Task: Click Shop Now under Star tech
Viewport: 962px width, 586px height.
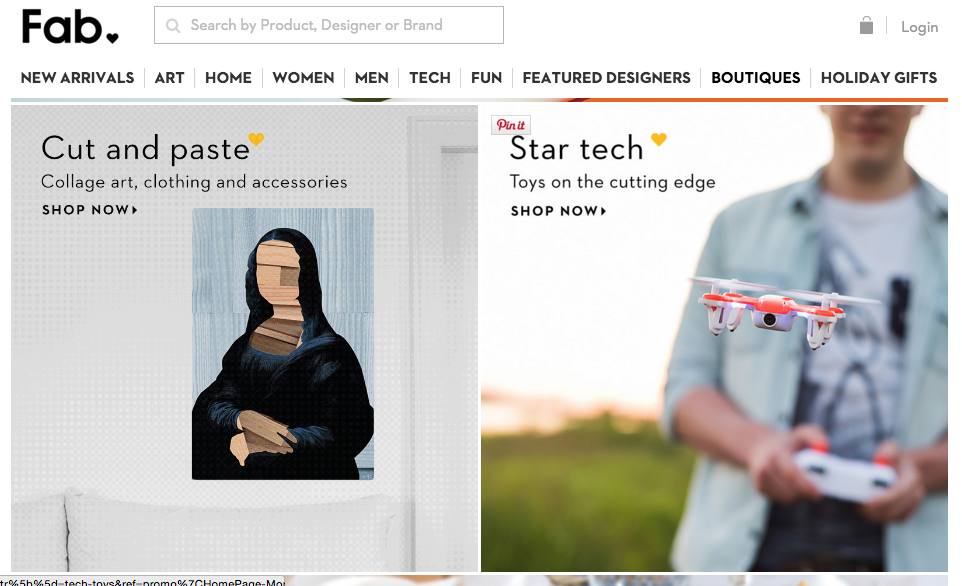Action: click(558, 211)
